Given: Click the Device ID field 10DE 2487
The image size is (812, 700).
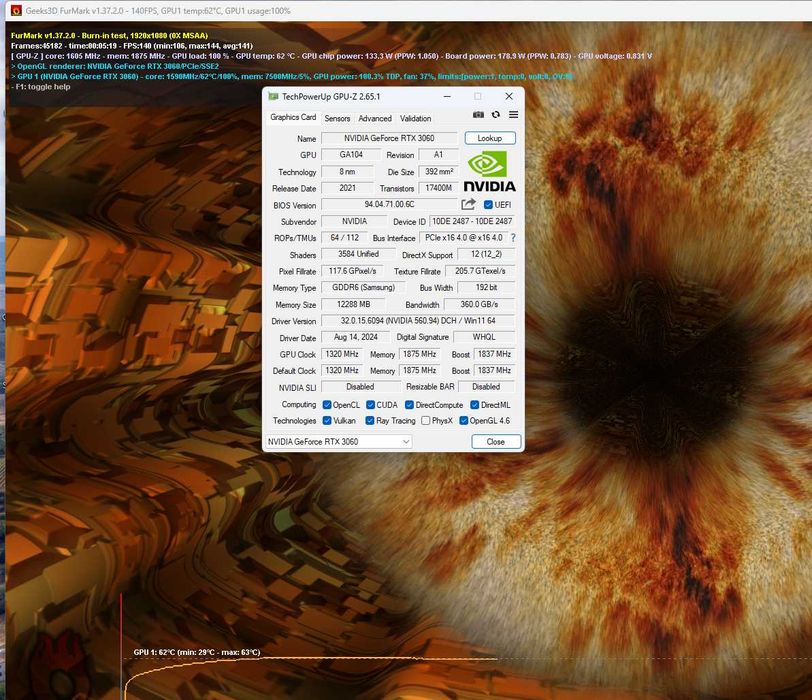Looking at the screenshot, I should coord(472,222).
